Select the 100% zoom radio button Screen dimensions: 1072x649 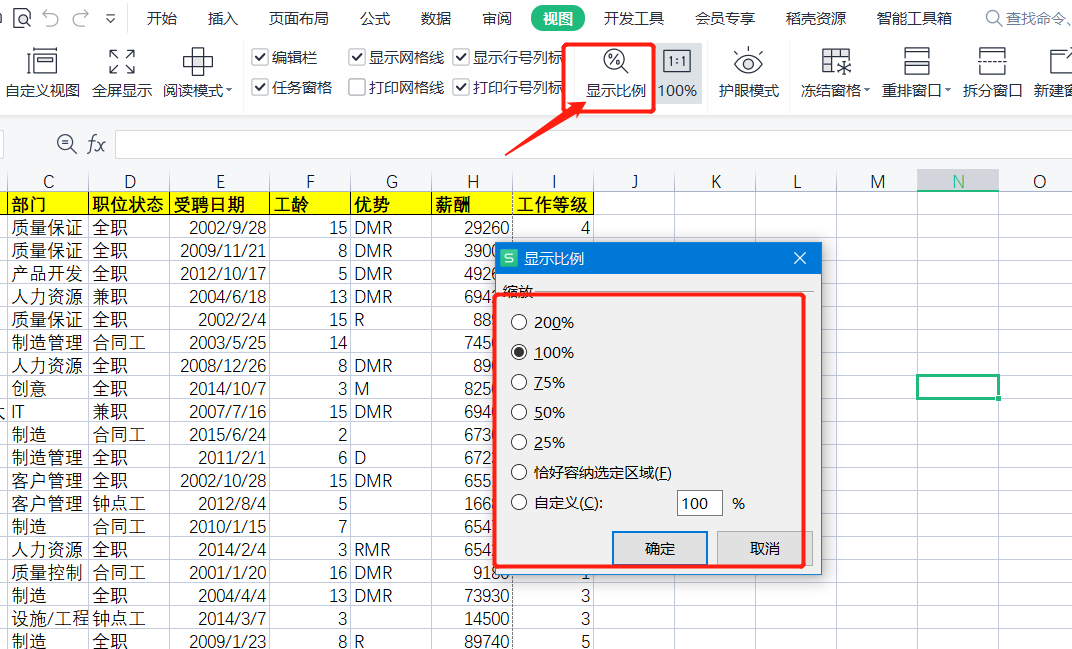tap(519, 352)
